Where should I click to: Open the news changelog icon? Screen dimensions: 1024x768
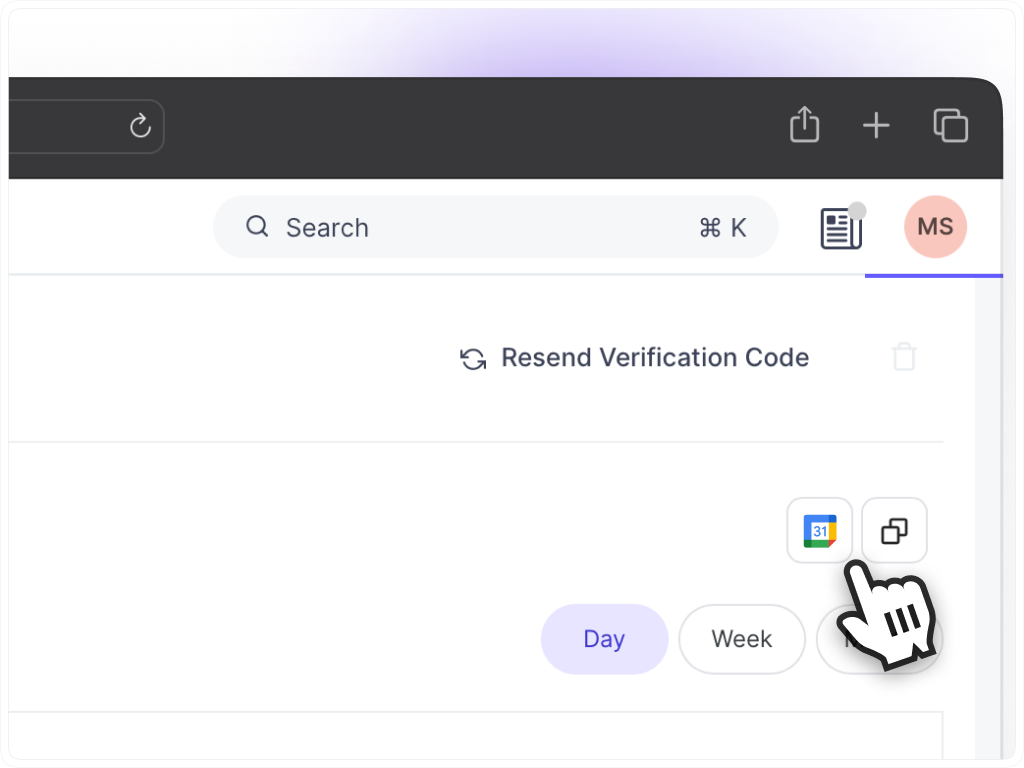(x=841, y=228)
